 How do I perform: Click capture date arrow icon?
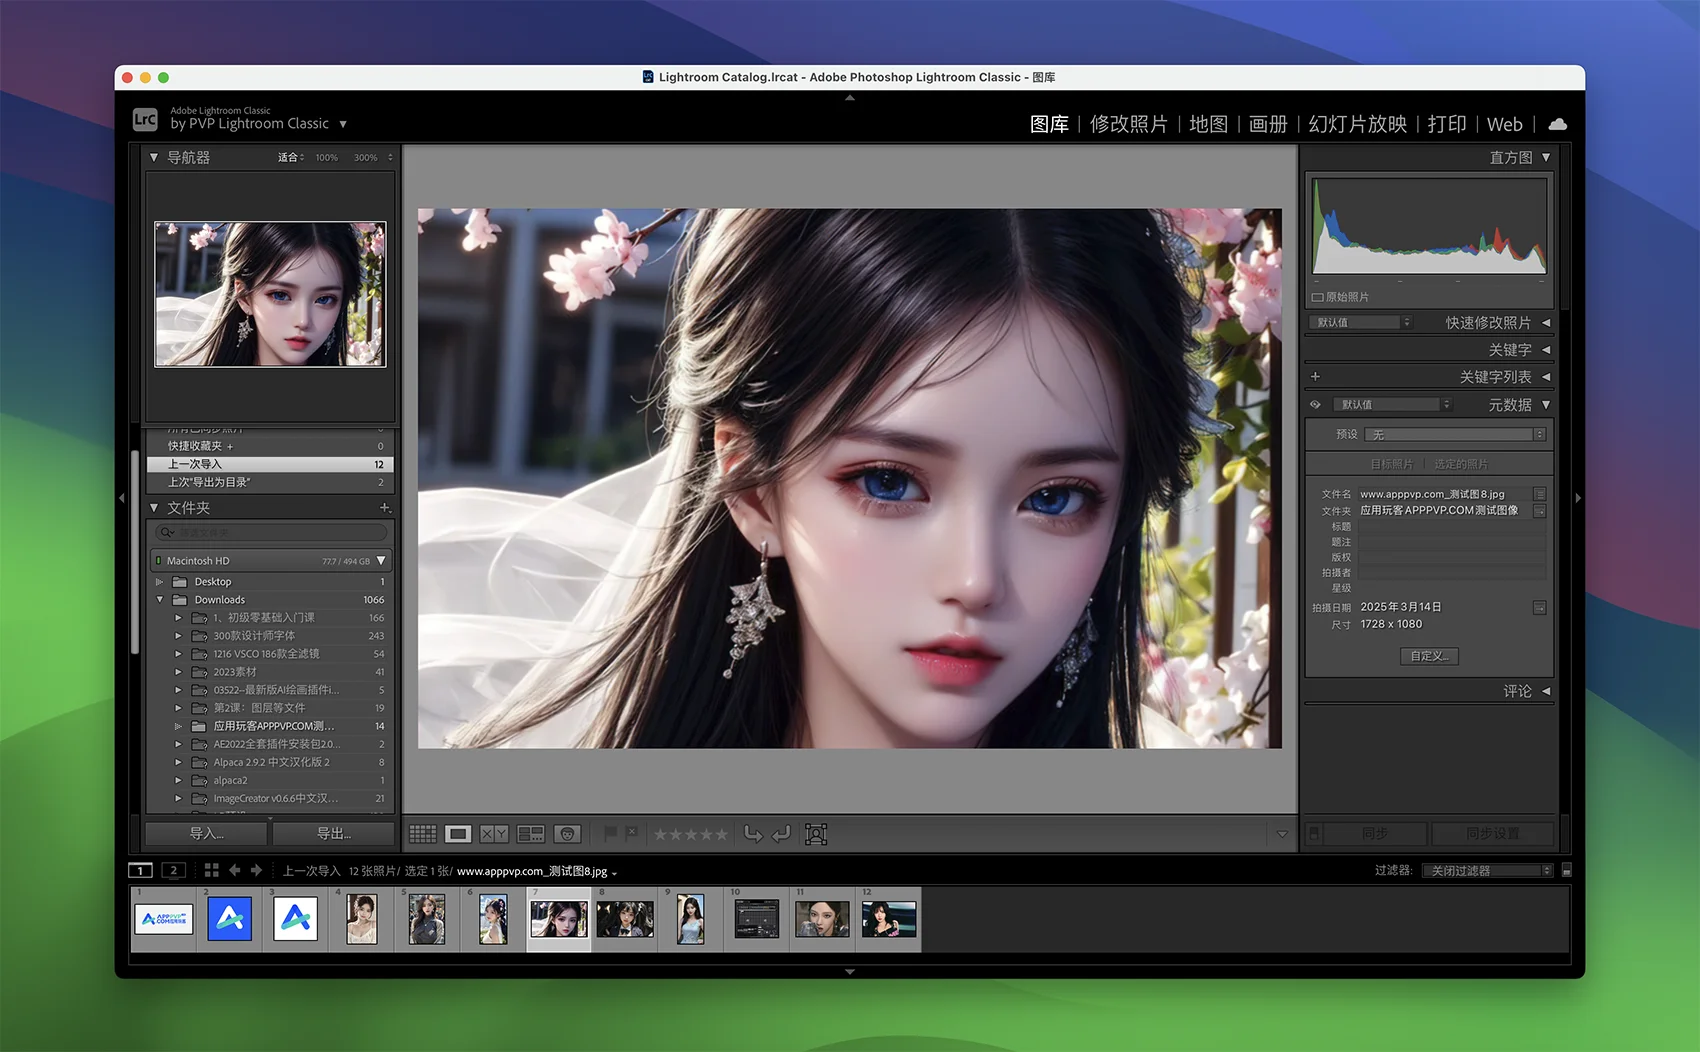click(1540, 607)
